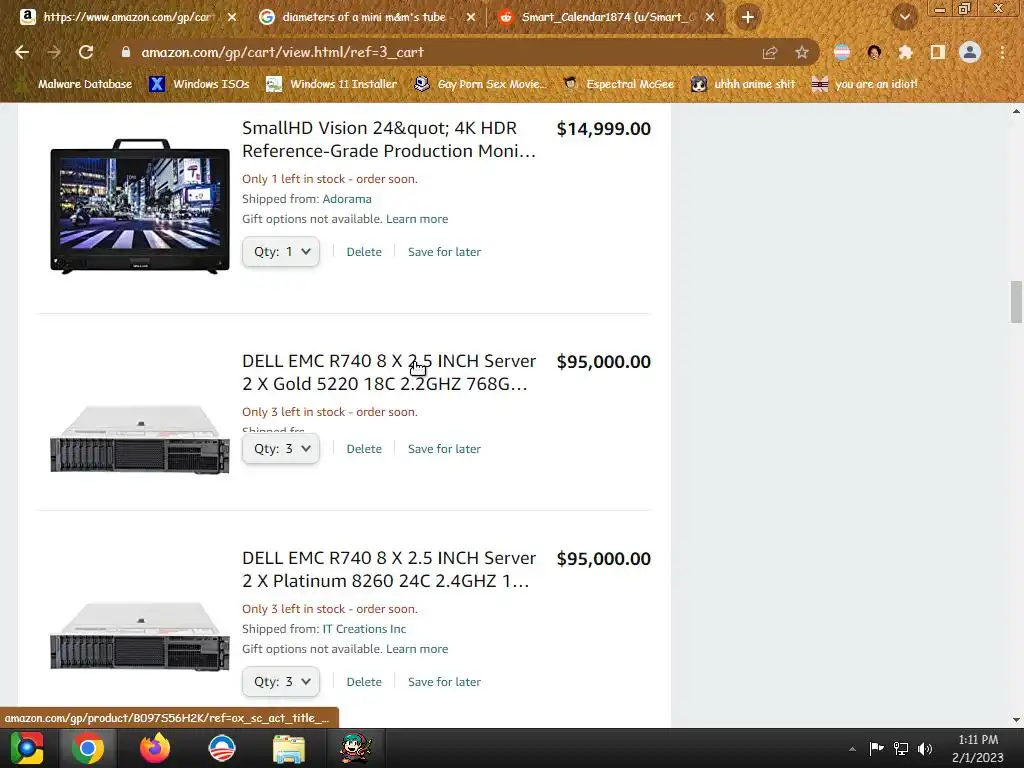Image resolution: width=1024 pixels, height=768 pixels.
Task: Open Chrome profile avatar menu
Action: click(x=970, y=52)
